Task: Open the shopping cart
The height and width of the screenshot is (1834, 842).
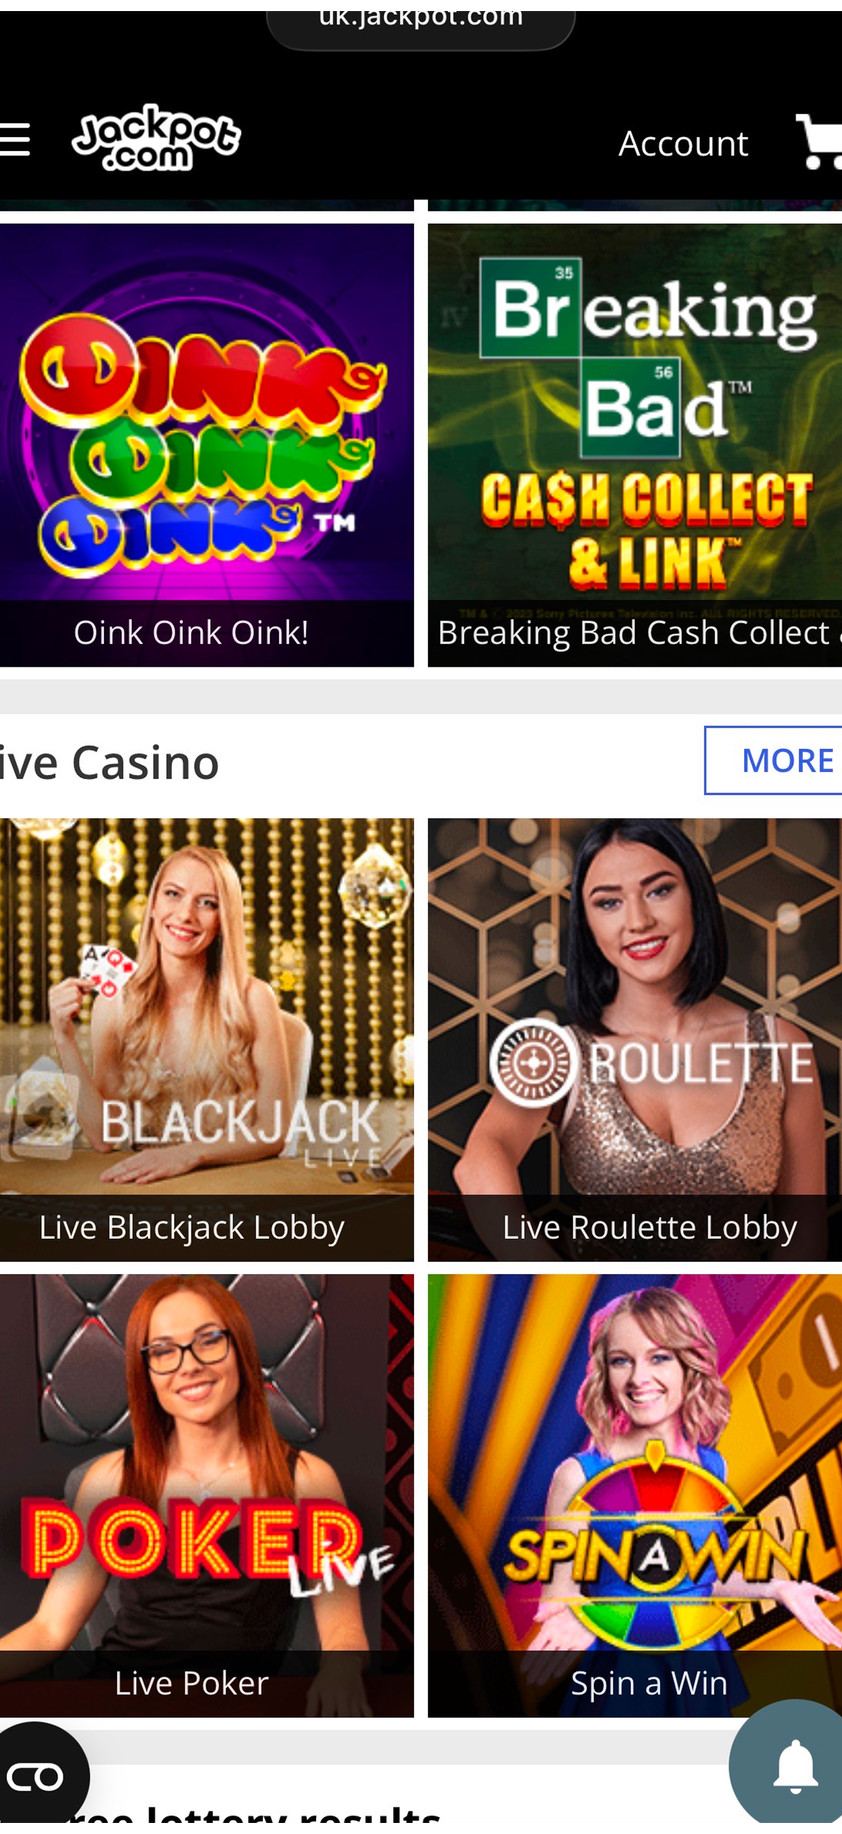Action: [819, 141]
